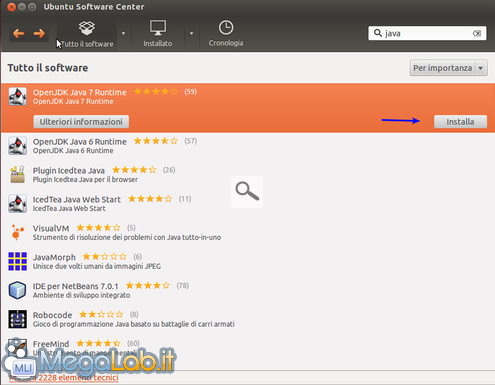Select the IcedTea Java Web Start title
The image size is (495, 385).
(77, 199)
